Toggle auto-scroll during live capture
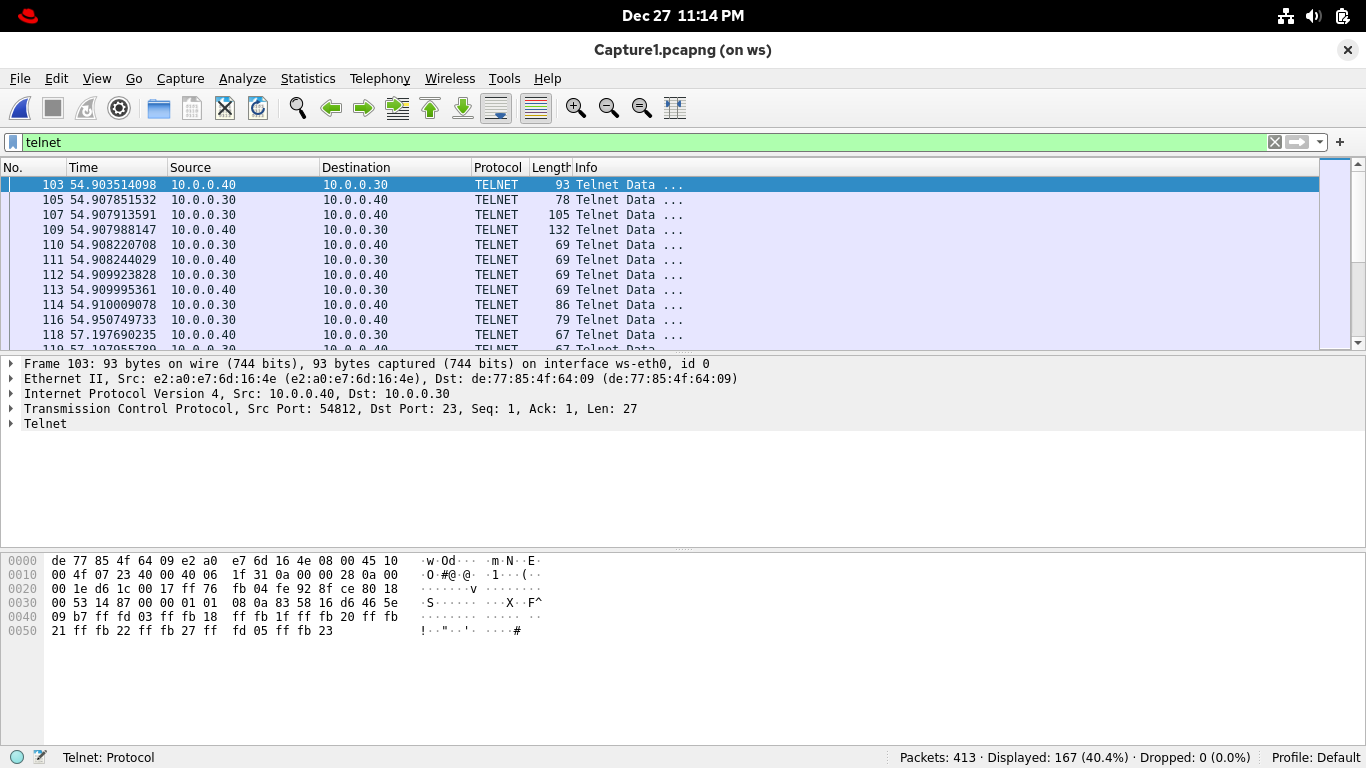 [x=496, y=108]
